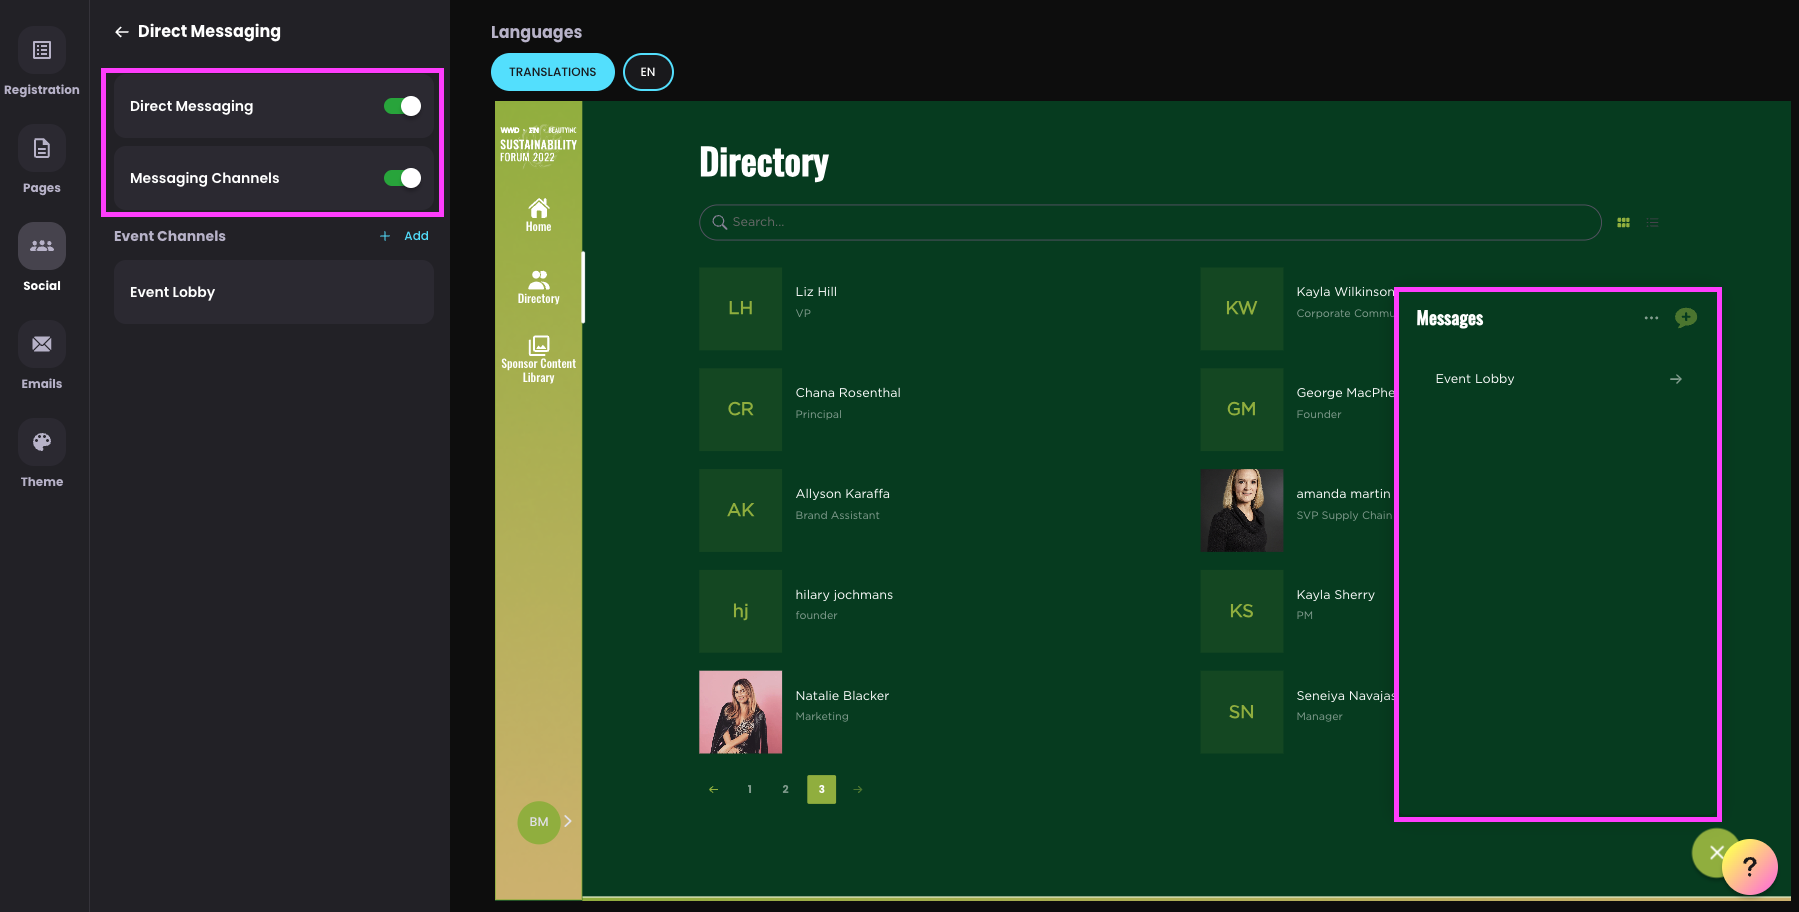Toggle Direct Messaging switch
1799x912 pixels.
pos(402,106)
